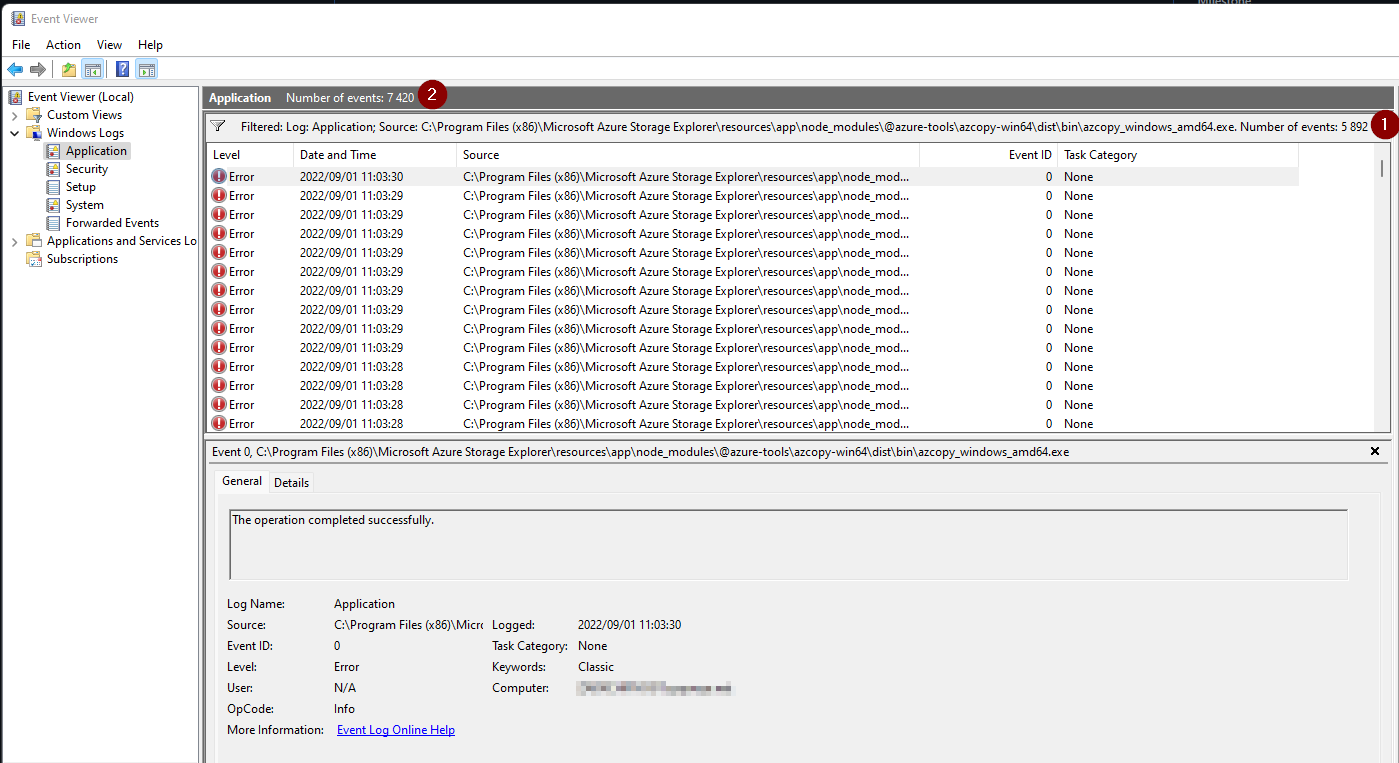
Task: Close the event details preview pane
Action: tap(1375, 451)
